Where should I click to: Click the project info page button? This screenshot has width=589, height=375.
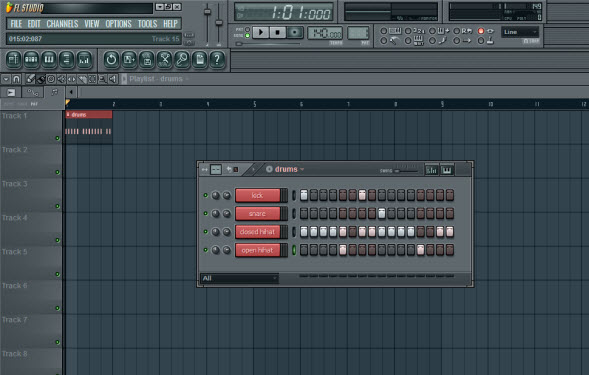click(x=199, y=59)
